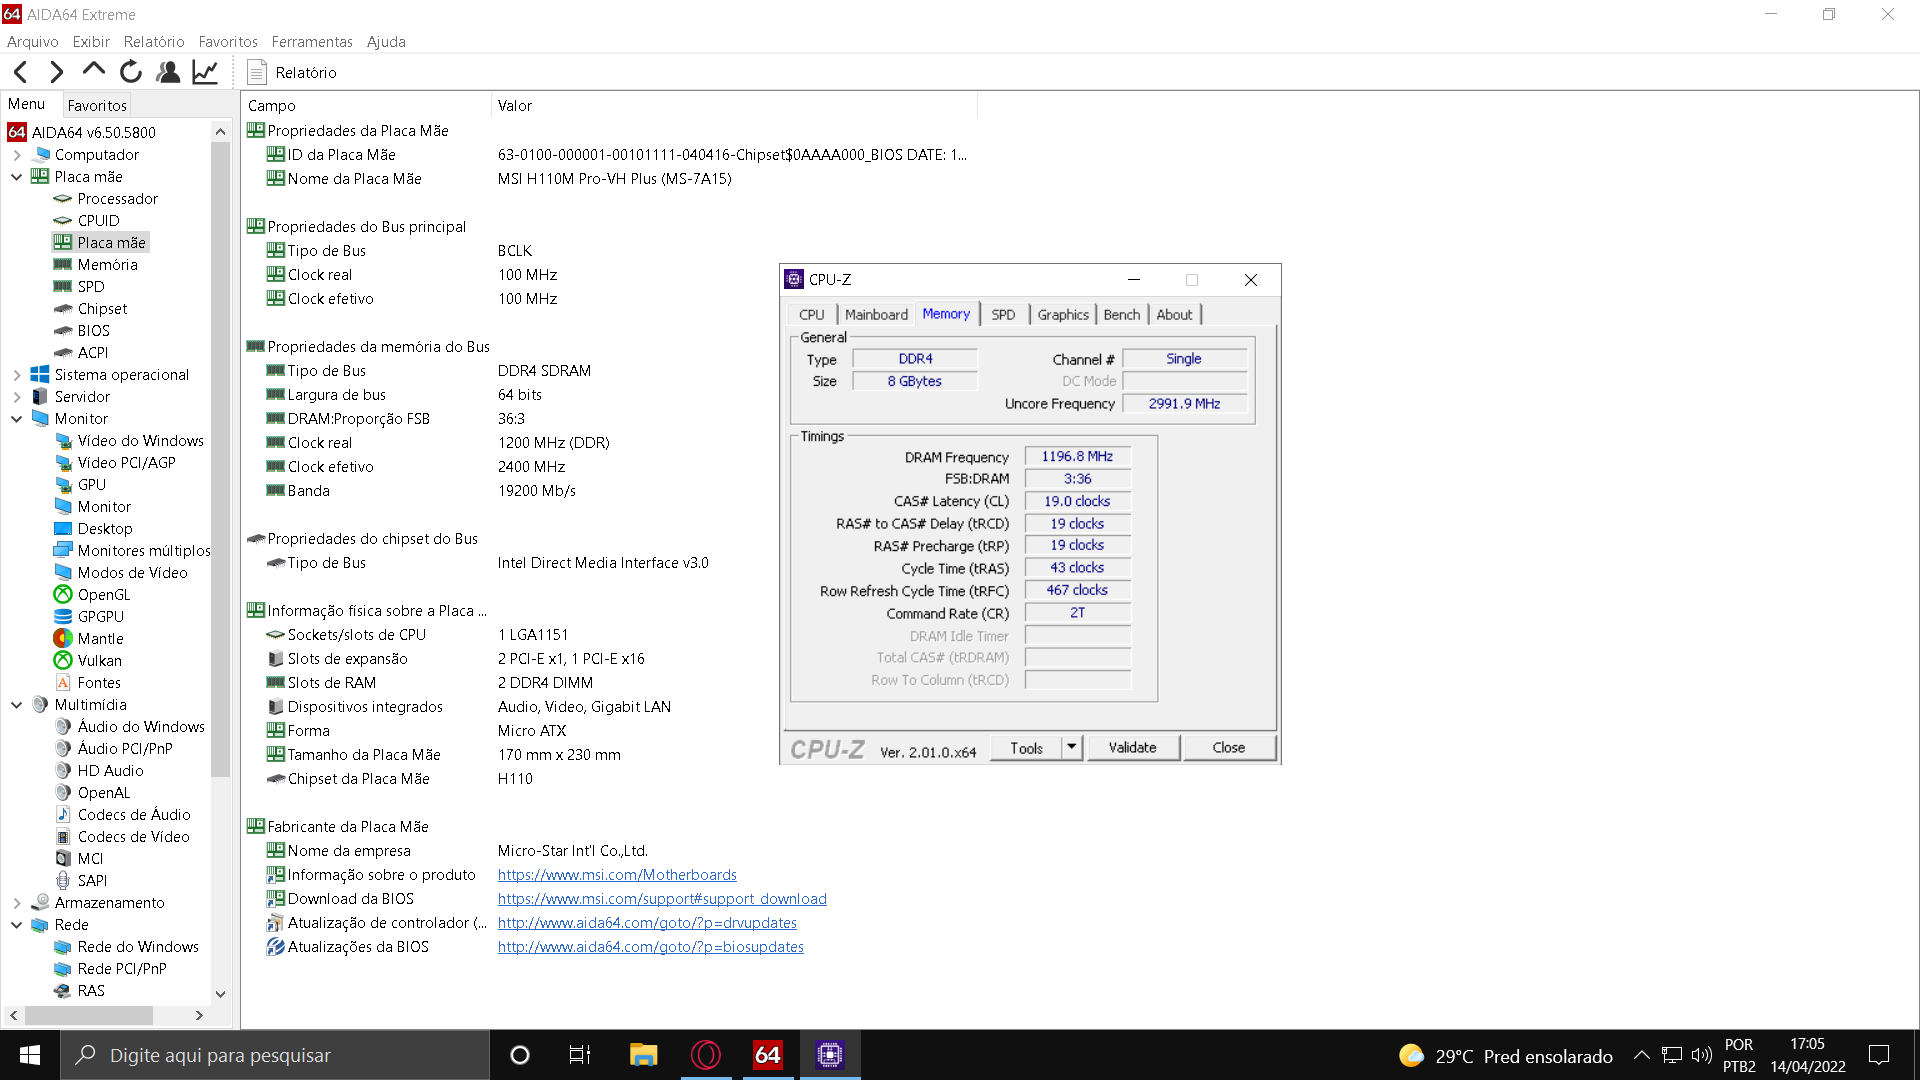Viewport: 1920px width, 1080px height.
Task: Open the graph chart toolbar icon
Action: 205,72
